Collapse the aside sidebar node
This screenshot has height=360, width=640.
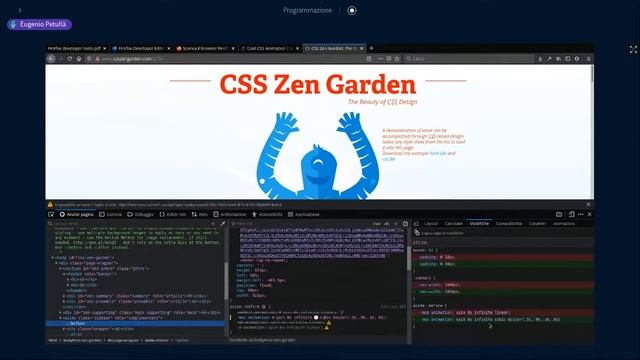tap(60, 318)
